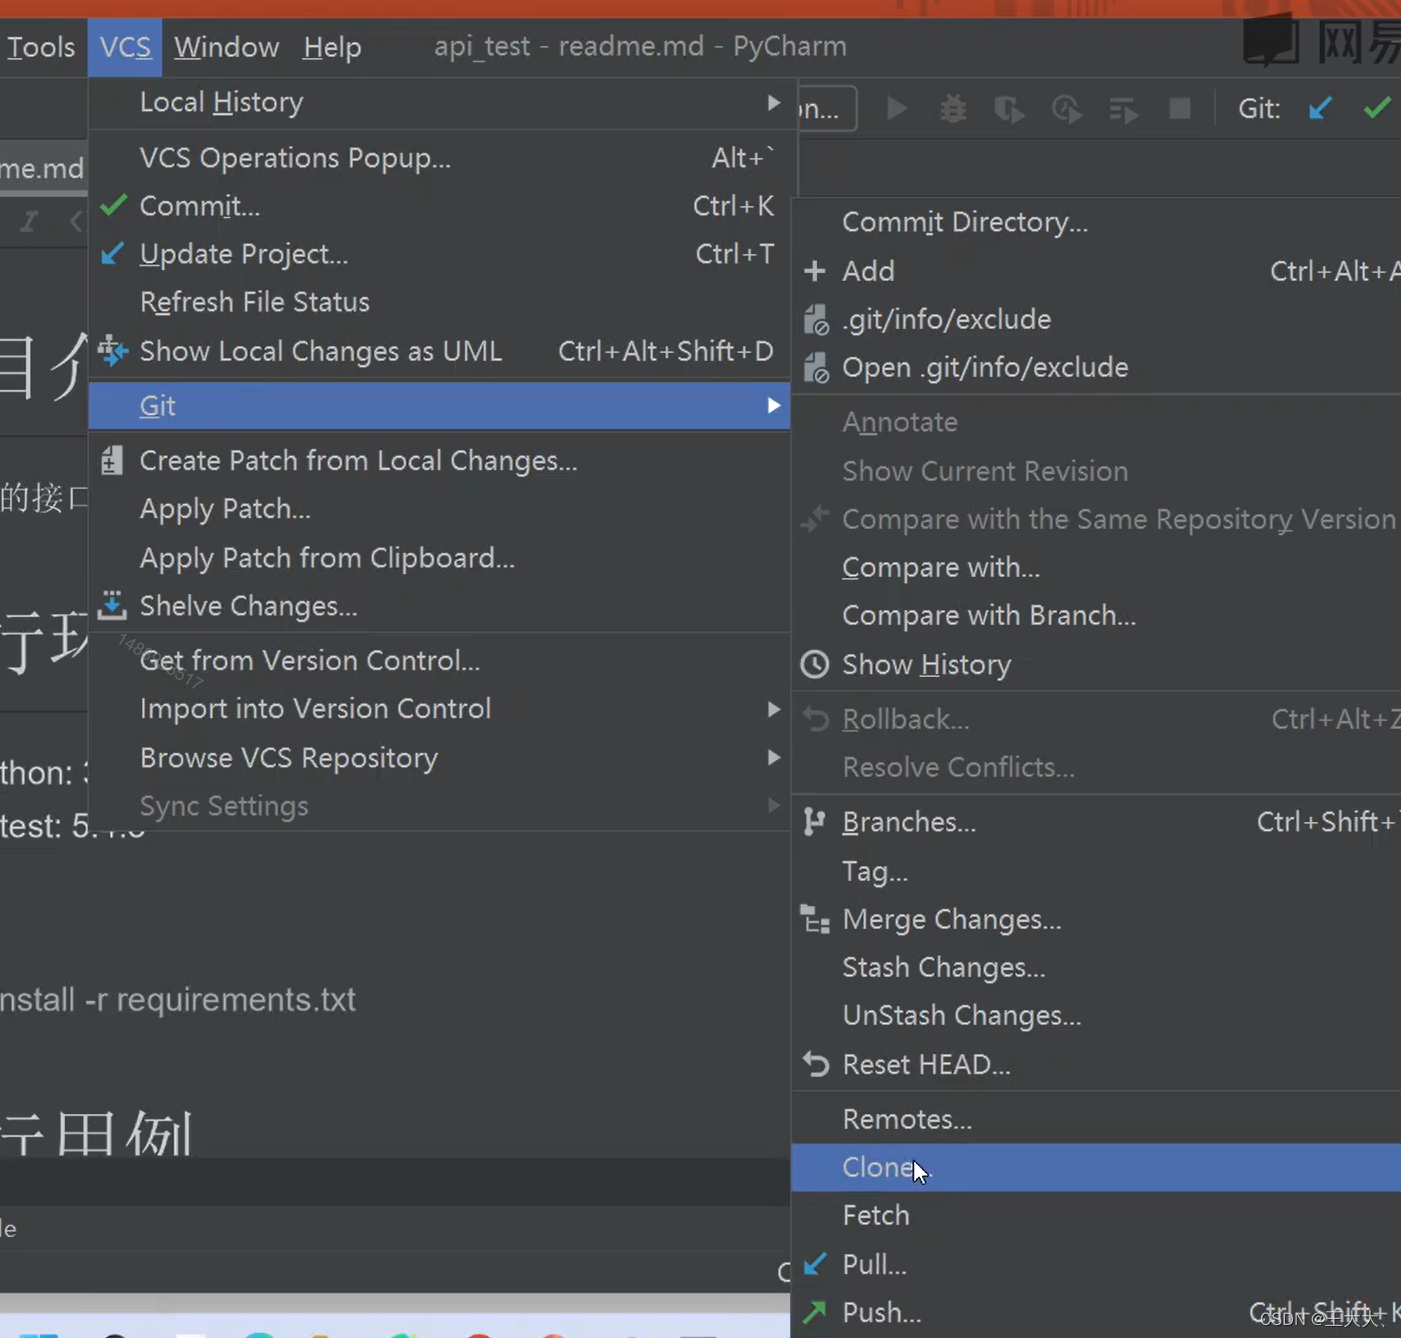Select Commit... in VCS menu
This screenshot has width=1401, height=1338.
(x=440, y=206)
